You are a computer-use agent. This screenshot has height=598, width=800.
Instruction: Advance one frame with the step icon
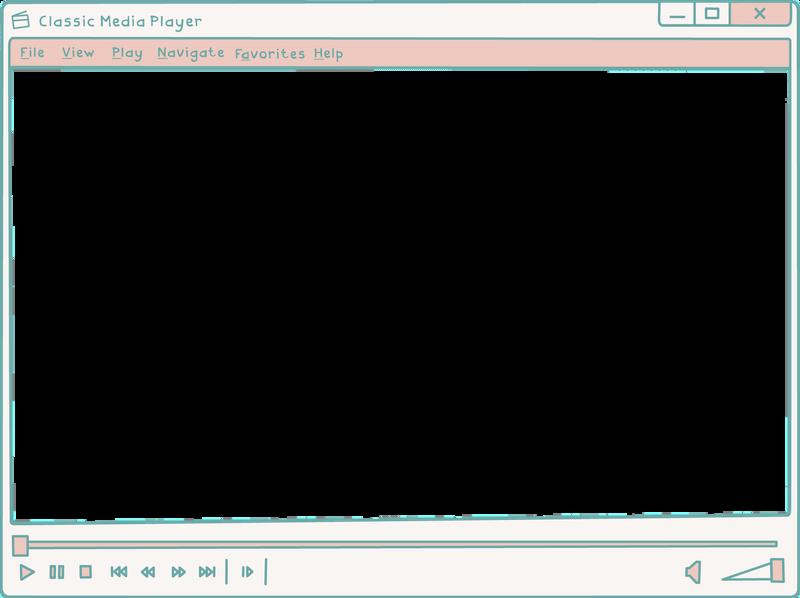[x=247, y=572]
